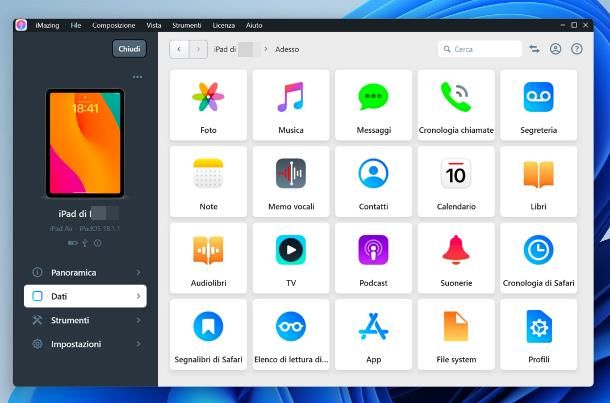Click the Chiudi button

coord(129,49)
